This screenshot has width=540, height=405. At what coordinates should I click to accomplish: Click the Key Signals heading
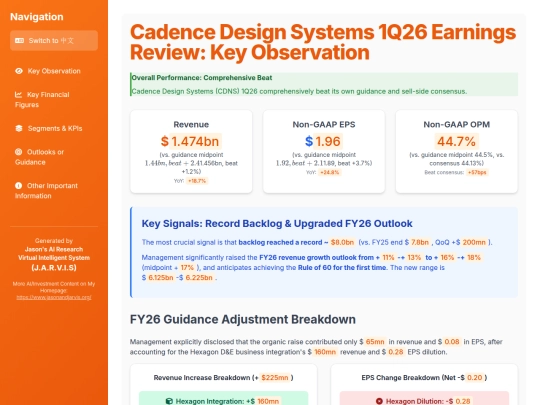point(277,224)
